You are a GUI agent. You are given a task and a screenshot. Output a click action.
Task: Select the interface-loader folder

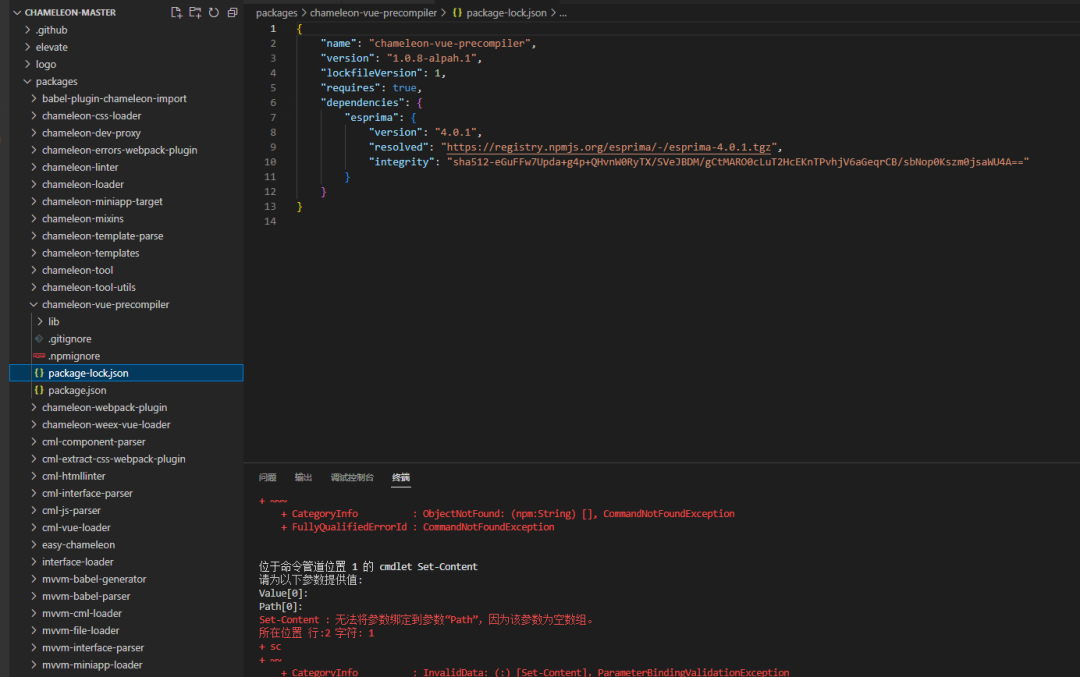coord(78,562)
